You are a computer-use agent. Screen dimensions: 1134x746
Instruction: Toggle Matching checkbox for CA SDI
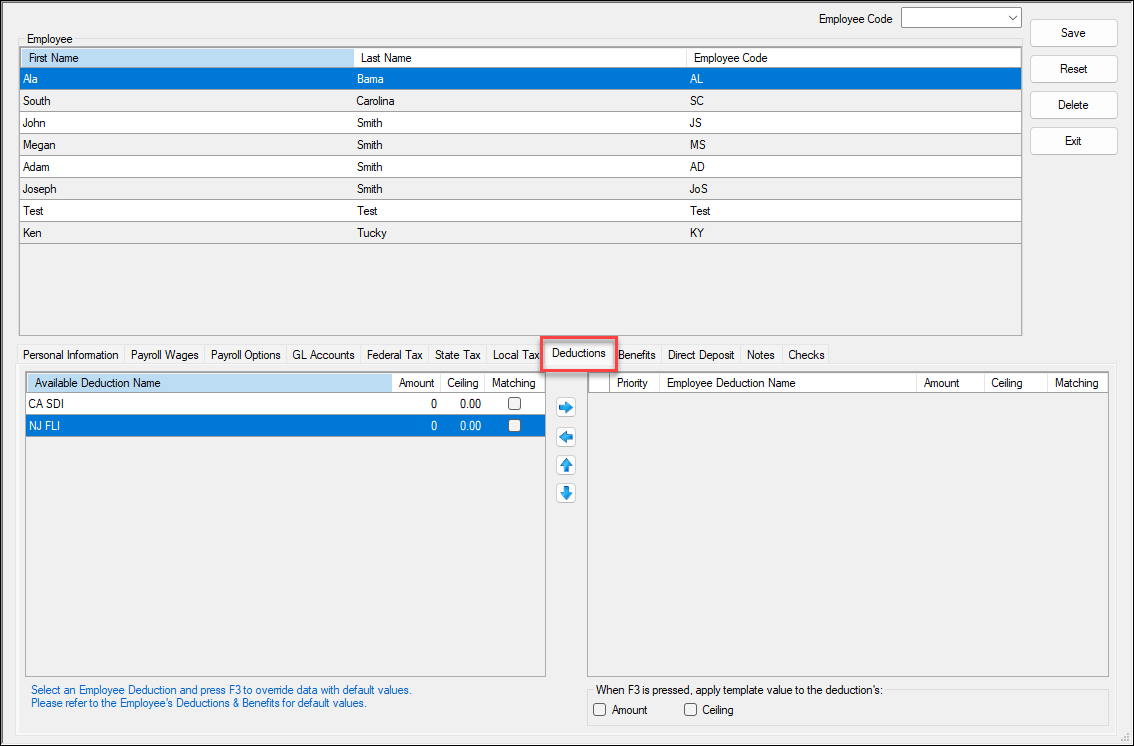(514, 404)
